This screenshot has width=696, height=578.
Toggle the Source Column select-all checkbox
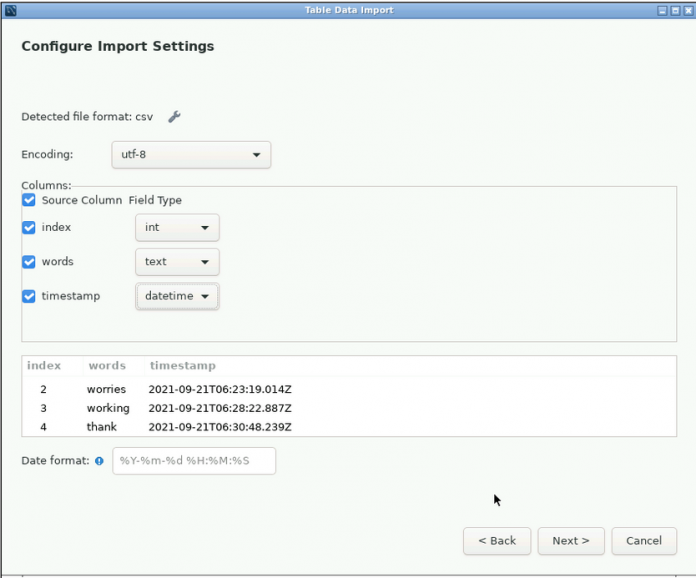coord(29,200)
